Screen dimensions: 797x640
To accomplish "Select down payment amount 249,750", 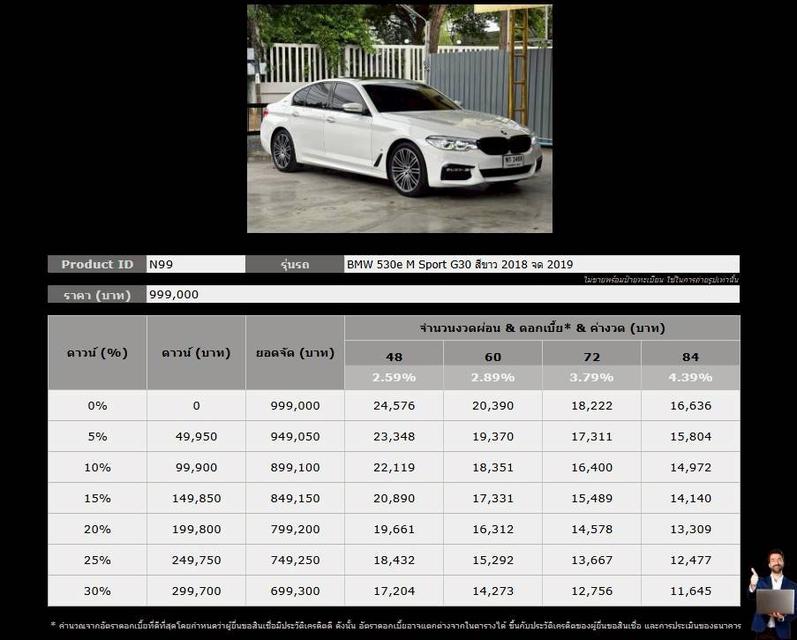I will [x=196, y=560].
